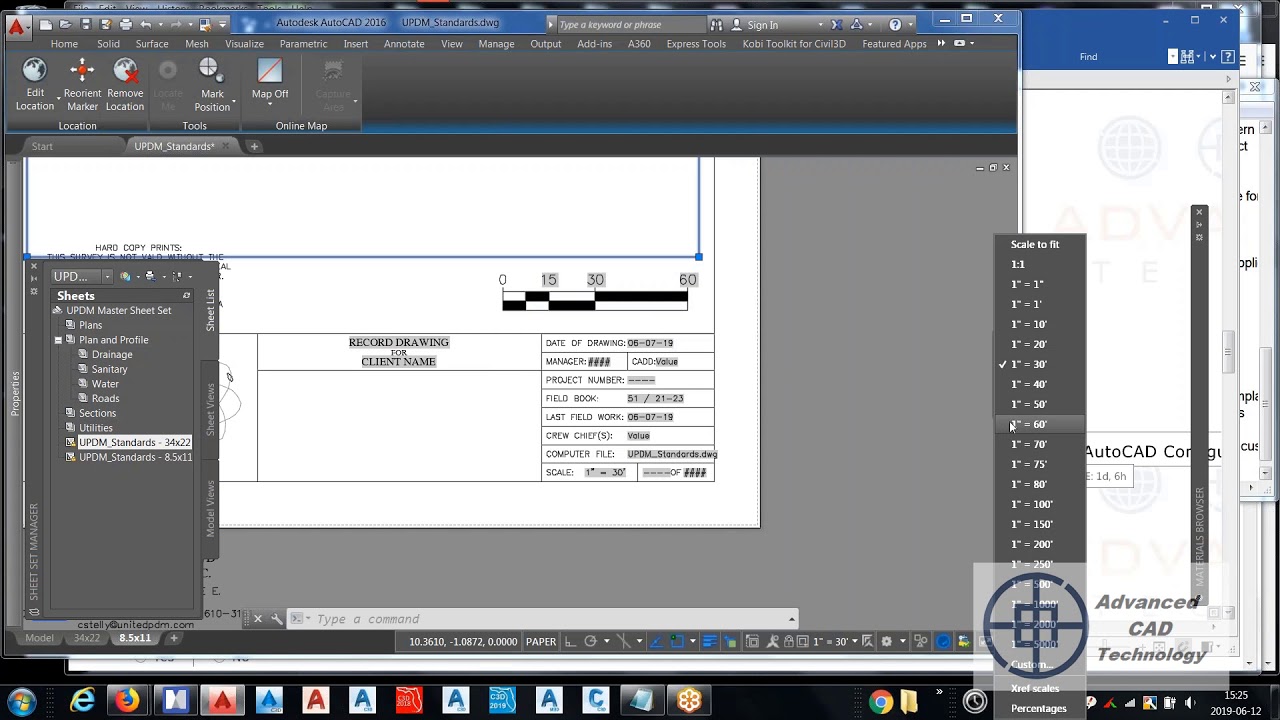Open the AutoCAD application menu button
The image size is (1280, 720).
click(x=17, y=27)
